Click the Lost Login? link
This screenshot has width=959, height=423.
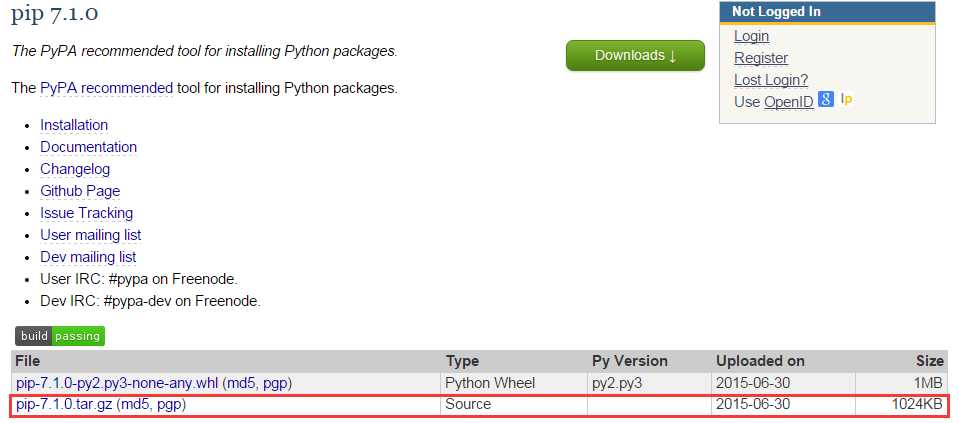771,80
